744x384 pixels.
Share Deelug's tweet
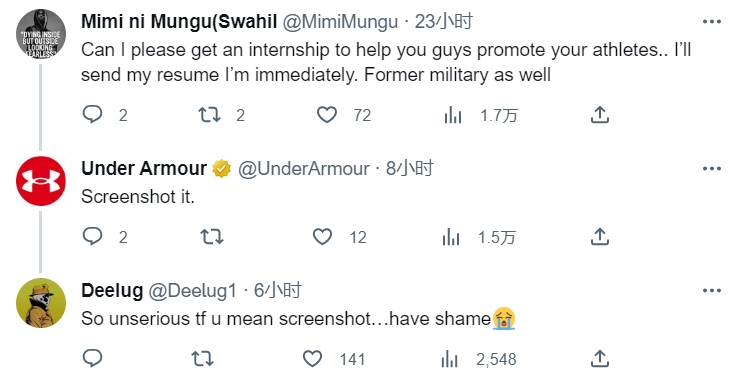(x=600, y=358)
